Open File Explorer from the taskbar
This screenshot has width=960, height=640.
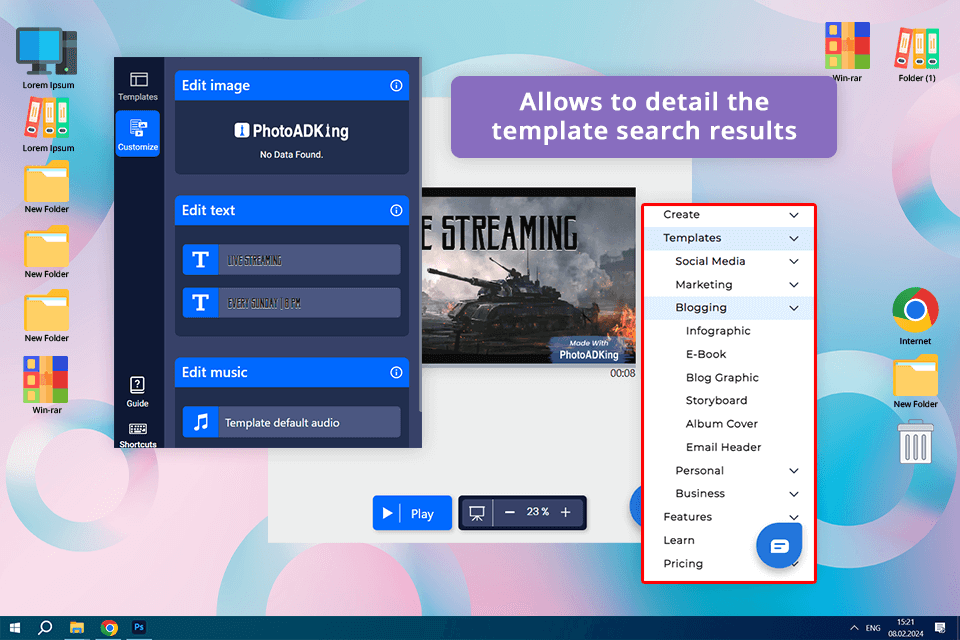click(x=77, y=628)
